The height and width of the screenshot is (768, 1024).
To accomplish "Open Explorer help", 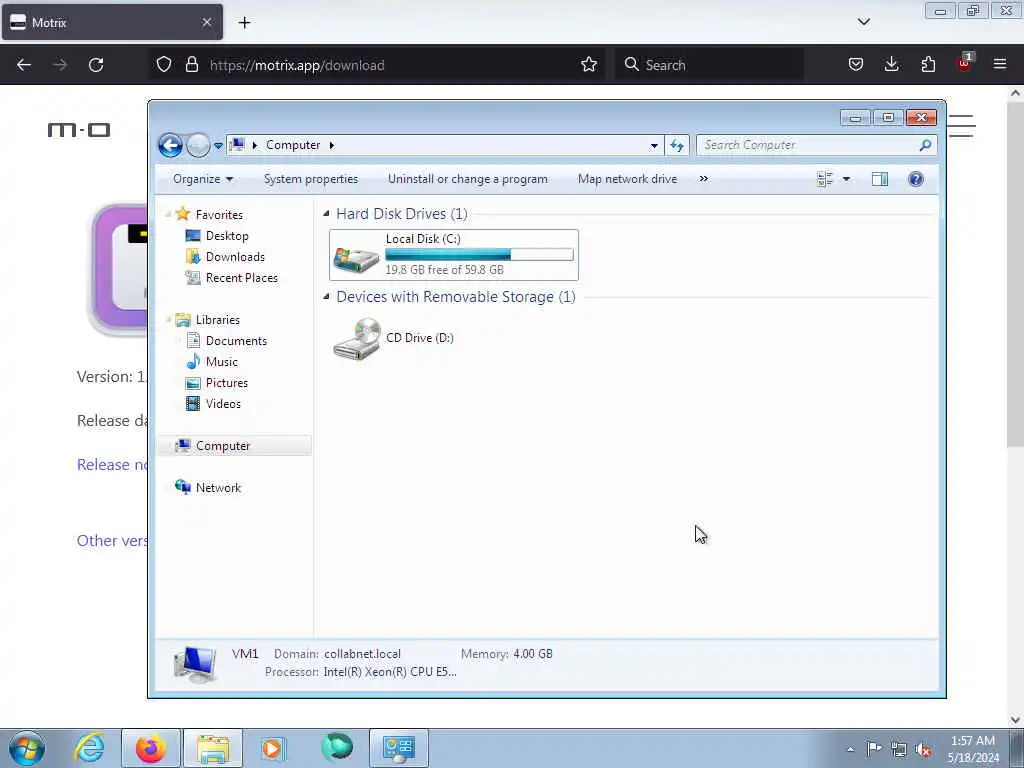I will [x=916, y=179].
